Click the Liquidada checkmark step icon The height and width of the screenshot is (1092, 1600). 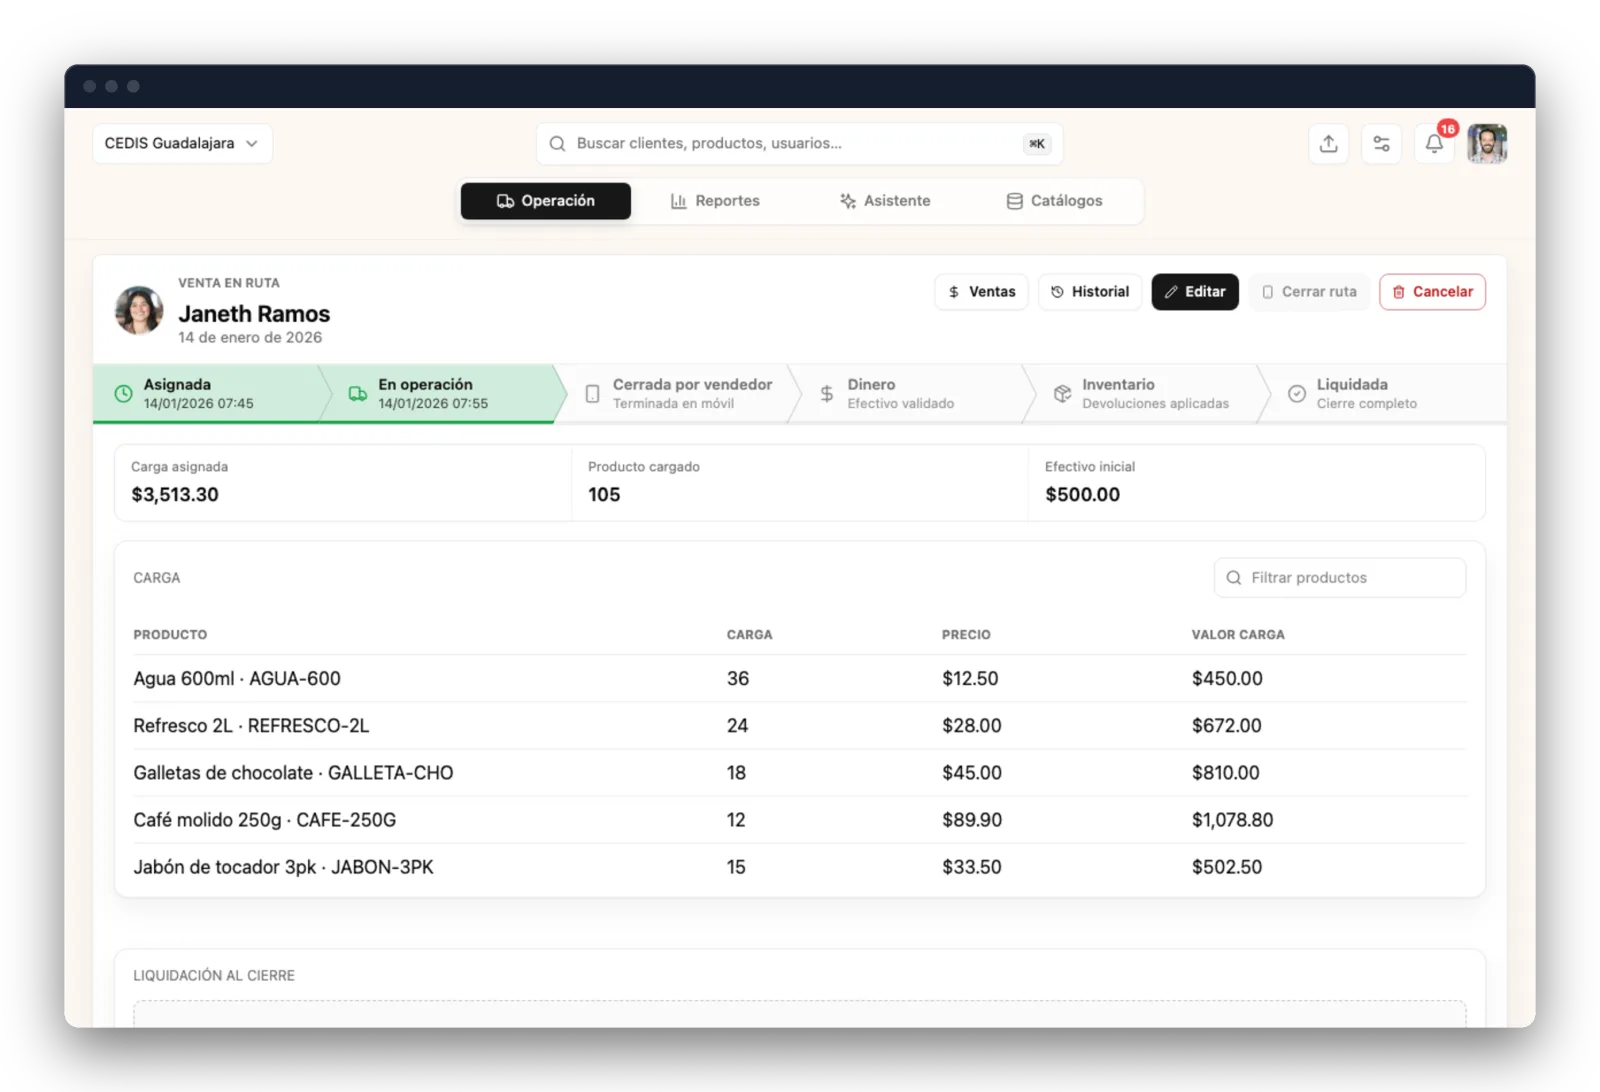tap(1296, 394)
